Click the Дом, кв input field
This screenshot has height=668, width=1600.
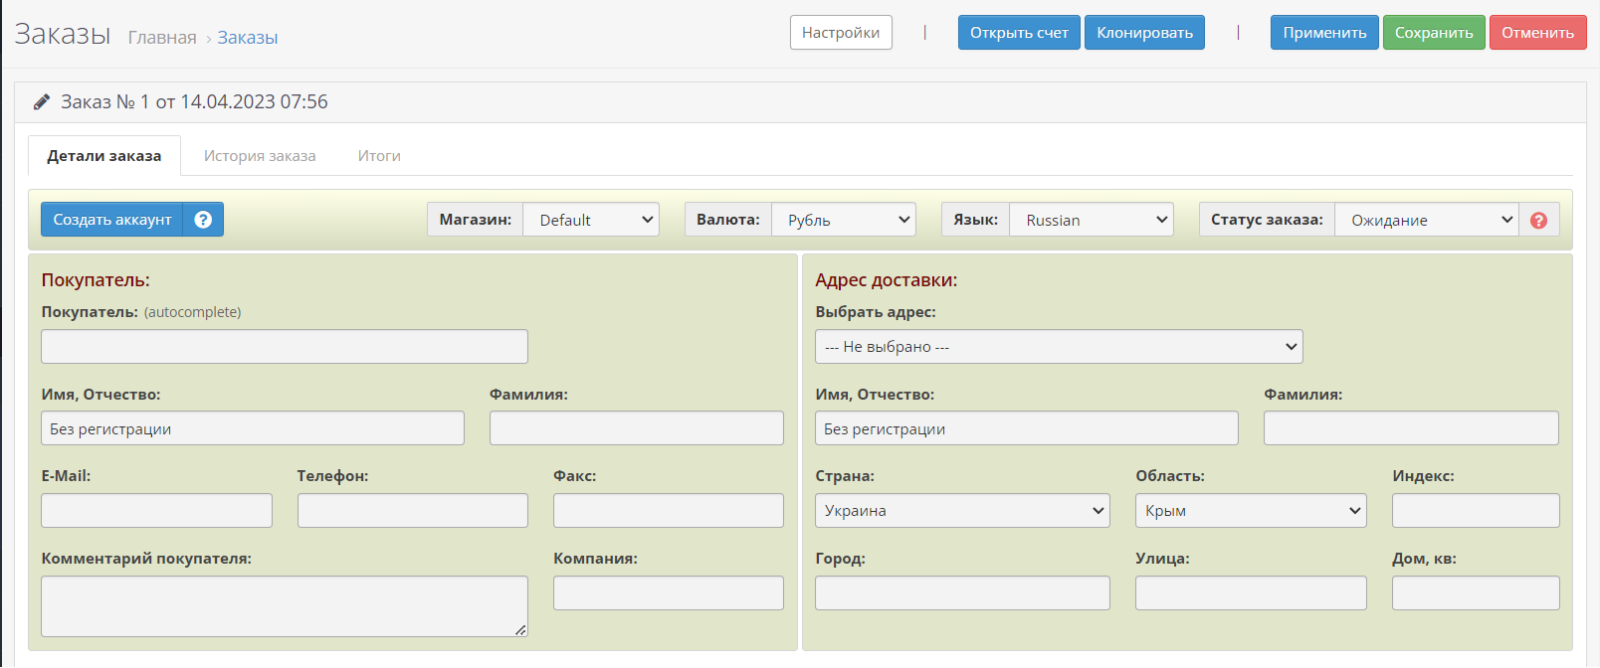(1476, 593)
